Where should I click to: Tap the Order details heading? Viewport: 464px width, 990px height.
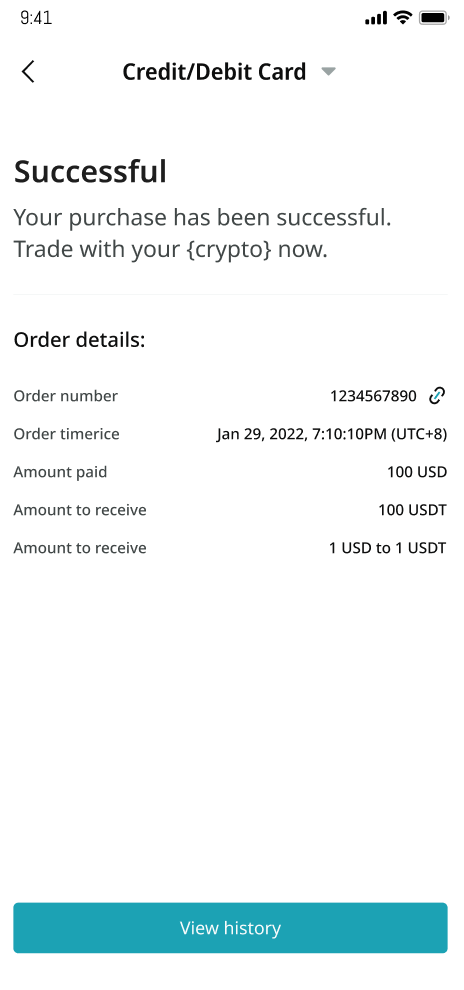[x=80, y=340]
